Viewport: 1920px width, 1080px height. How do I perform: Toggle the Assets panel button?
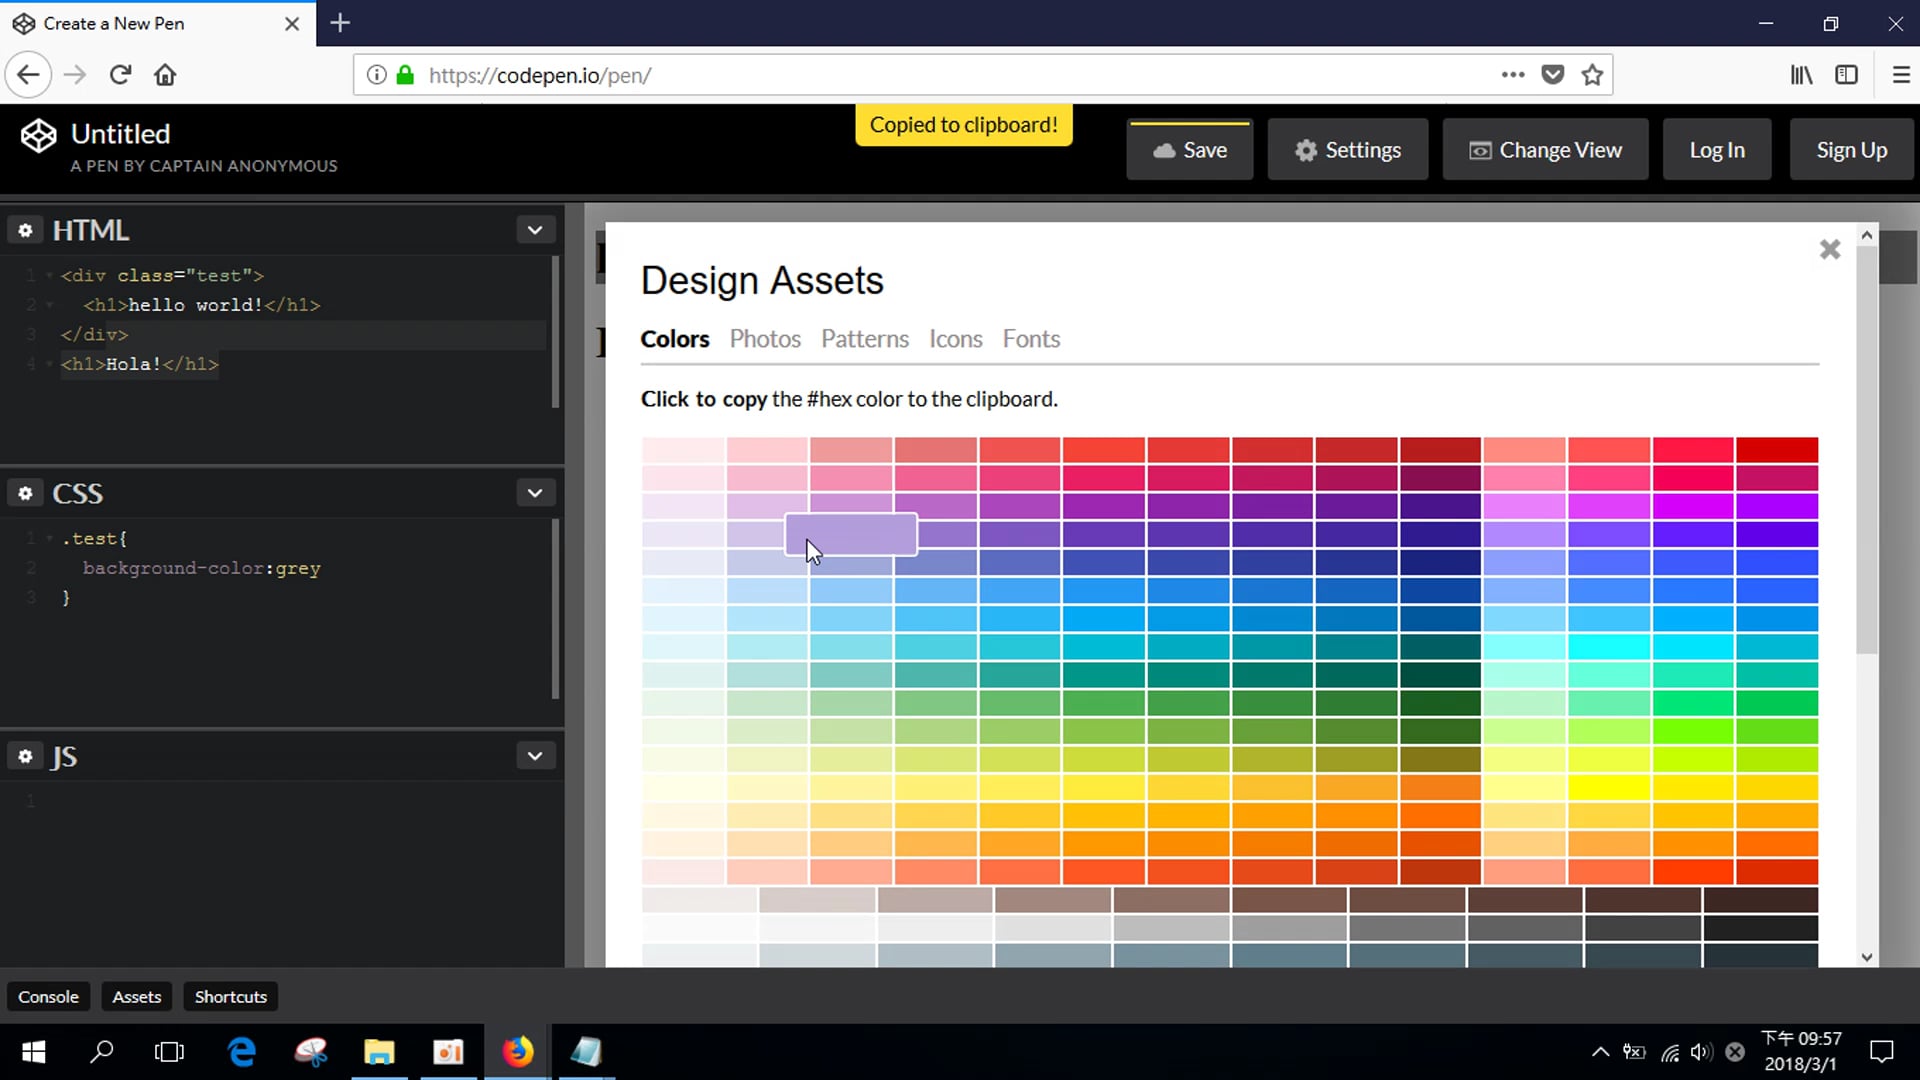pos(136,997)
